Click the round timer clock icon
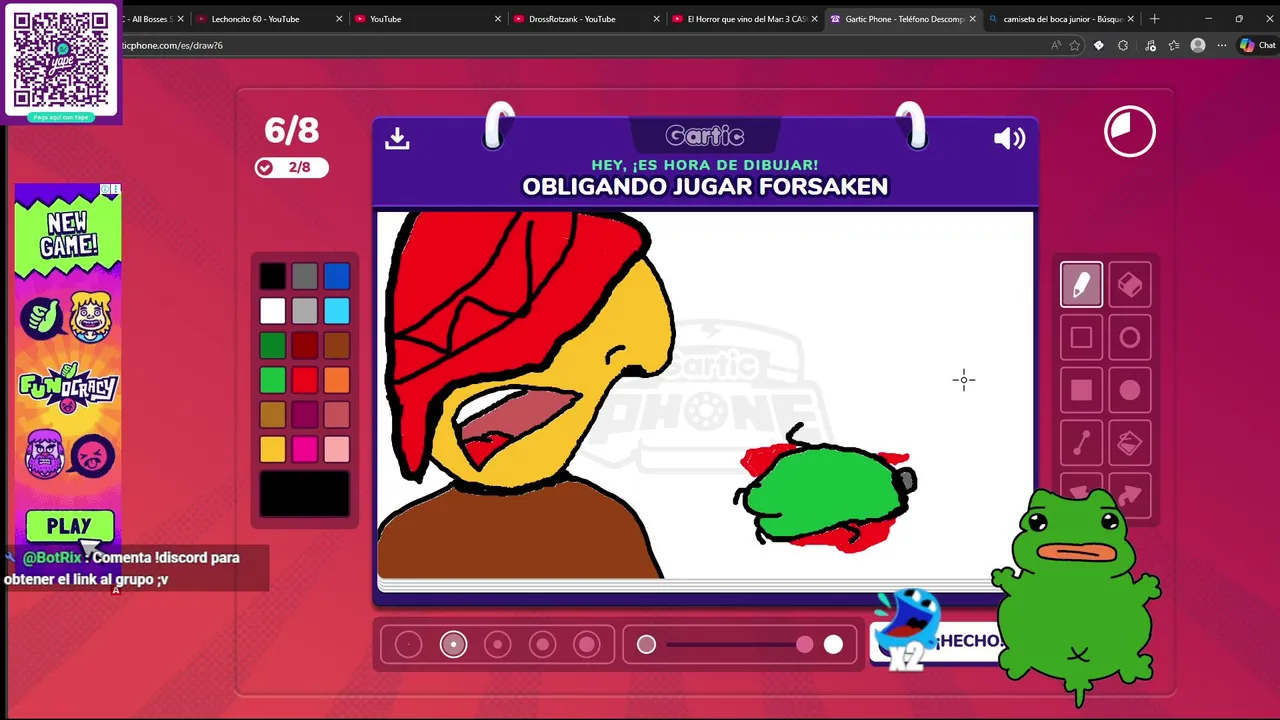Screen dimensions: 1280x720 (1130, 131)
